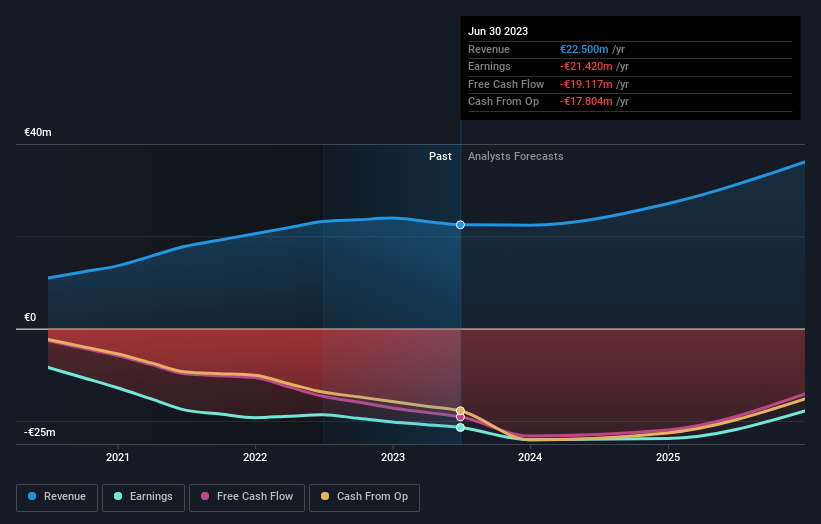Click the Cash From Op label in tooltip
The width and height of the screenshot is (821, 524).
[503, 102]
